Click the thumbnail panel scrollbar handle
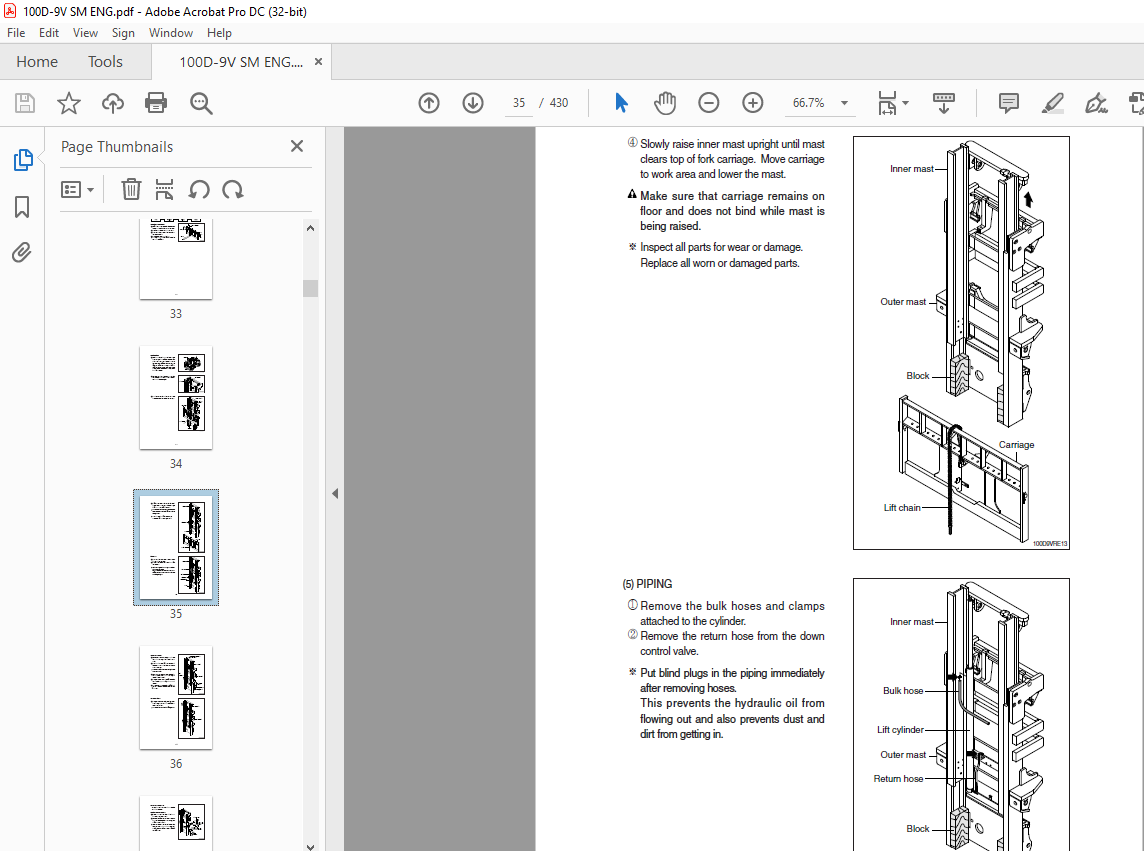 [x=310, y=288]
